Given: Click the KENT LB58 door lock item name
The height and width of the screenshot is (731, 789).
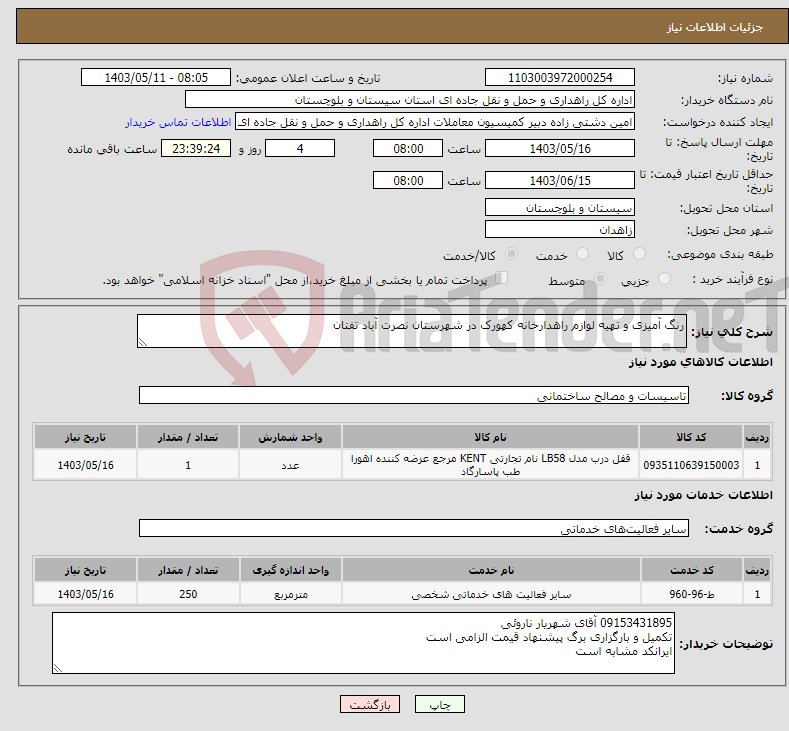Looking at the screenshot, I should pos(490,465).
